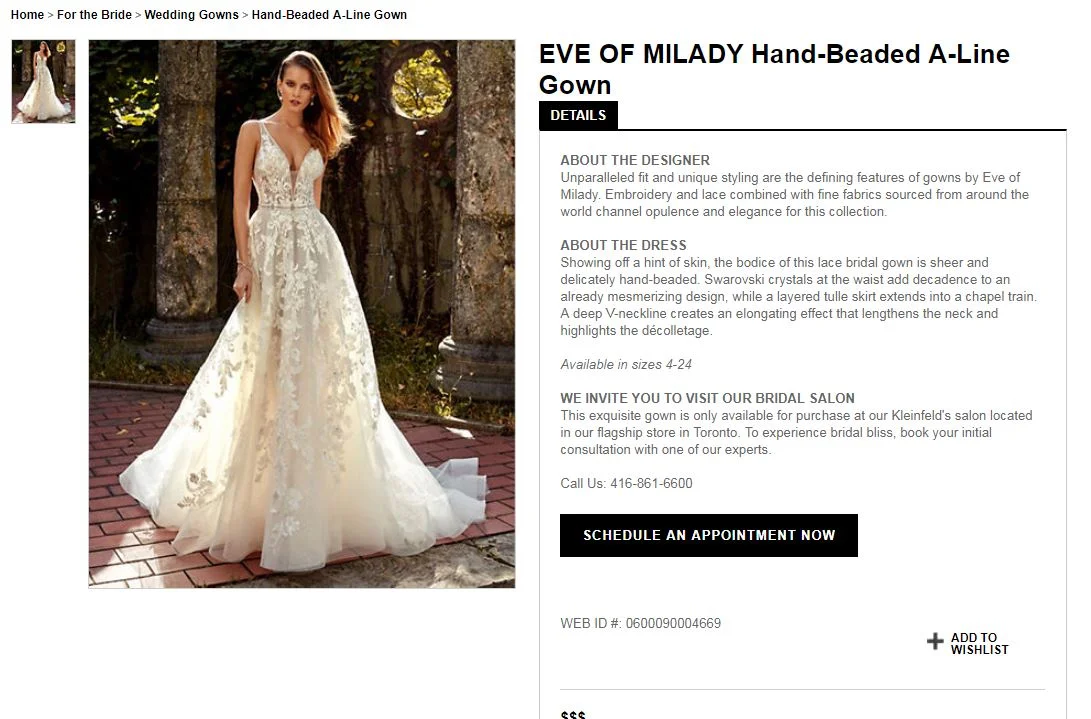The image size is (1091, 719).
Task: Navigate to Wedding Gowns breadcrumb category
Action: 191,15
